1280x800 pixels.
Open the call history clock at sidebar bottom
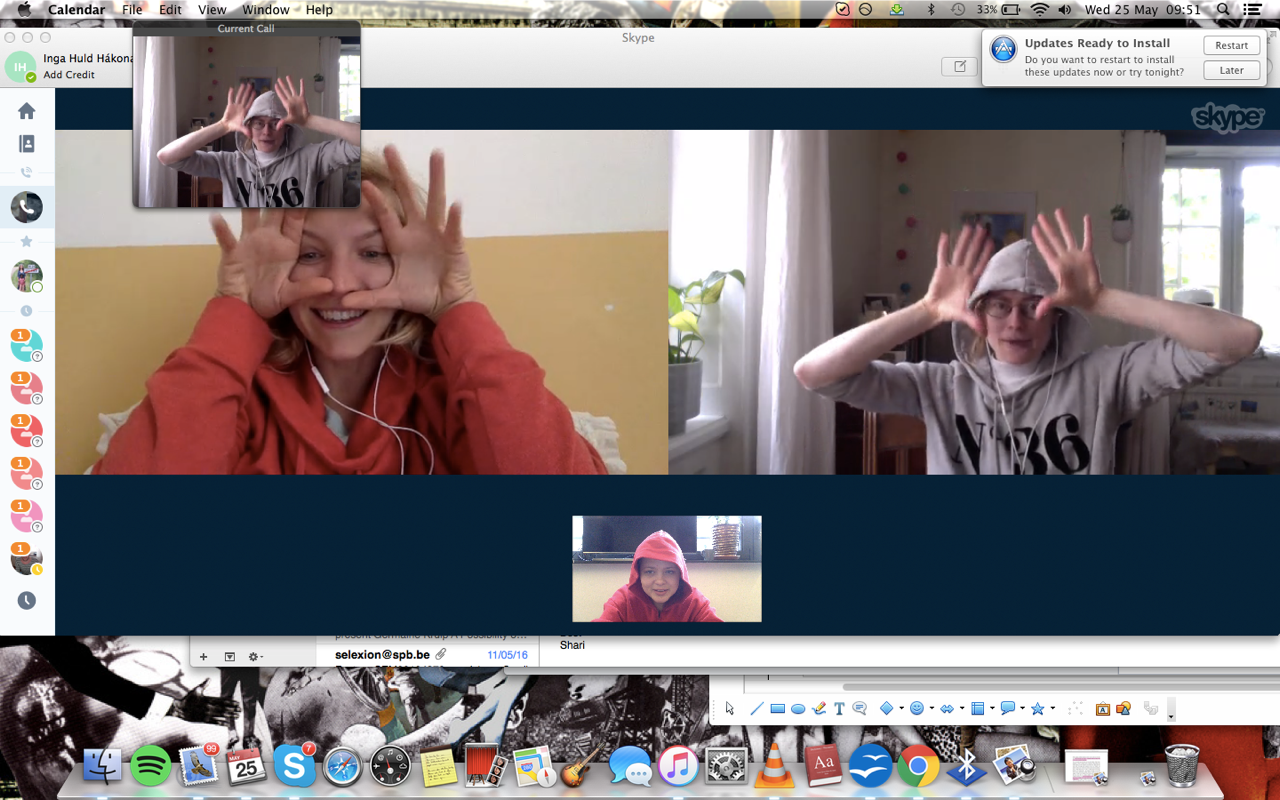pos(27,600)
